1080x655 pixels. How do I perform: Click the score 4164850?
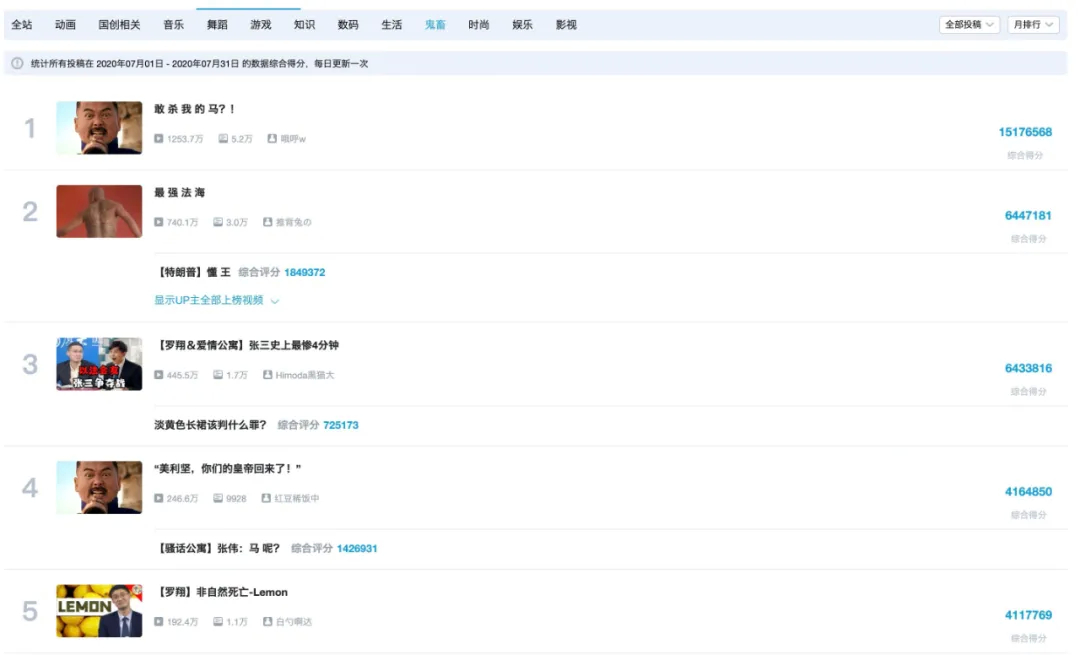tap(1028, 492)
